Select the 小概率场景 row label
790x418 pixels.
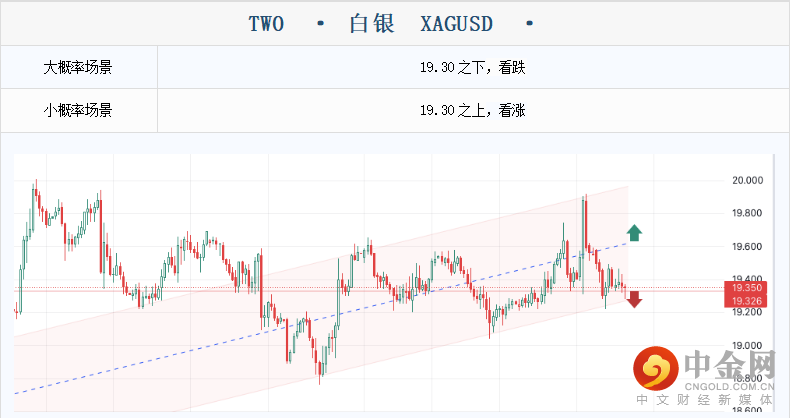coord(78,111)
